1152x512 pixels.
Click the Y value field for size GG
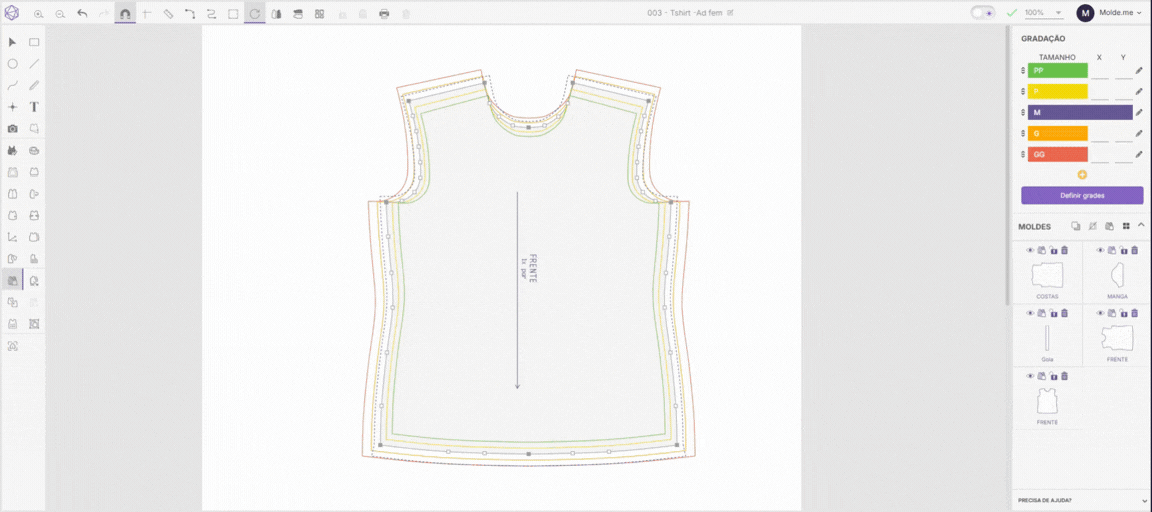click(1123, 156)
